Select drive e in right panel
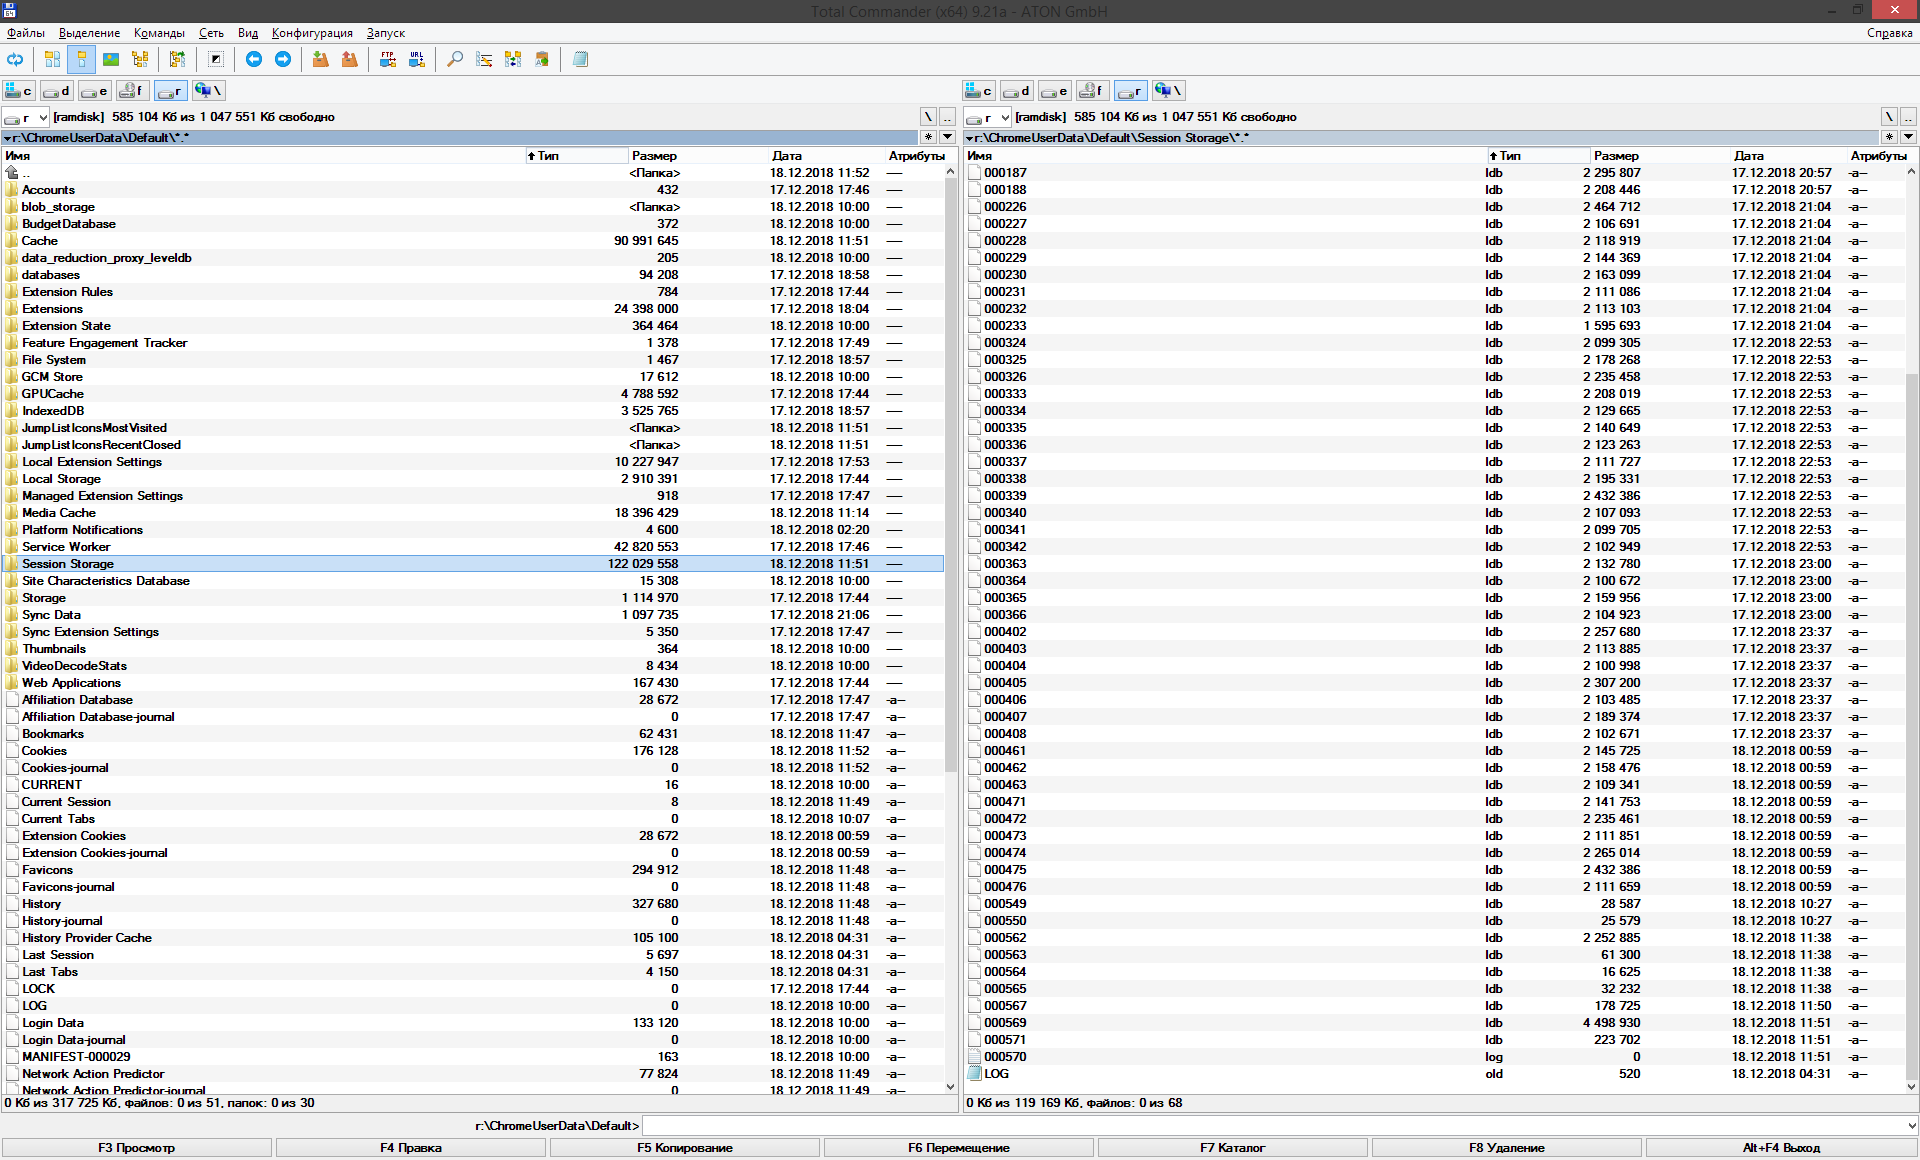Screen dimensions: 1920x1160 [1055, 91]
